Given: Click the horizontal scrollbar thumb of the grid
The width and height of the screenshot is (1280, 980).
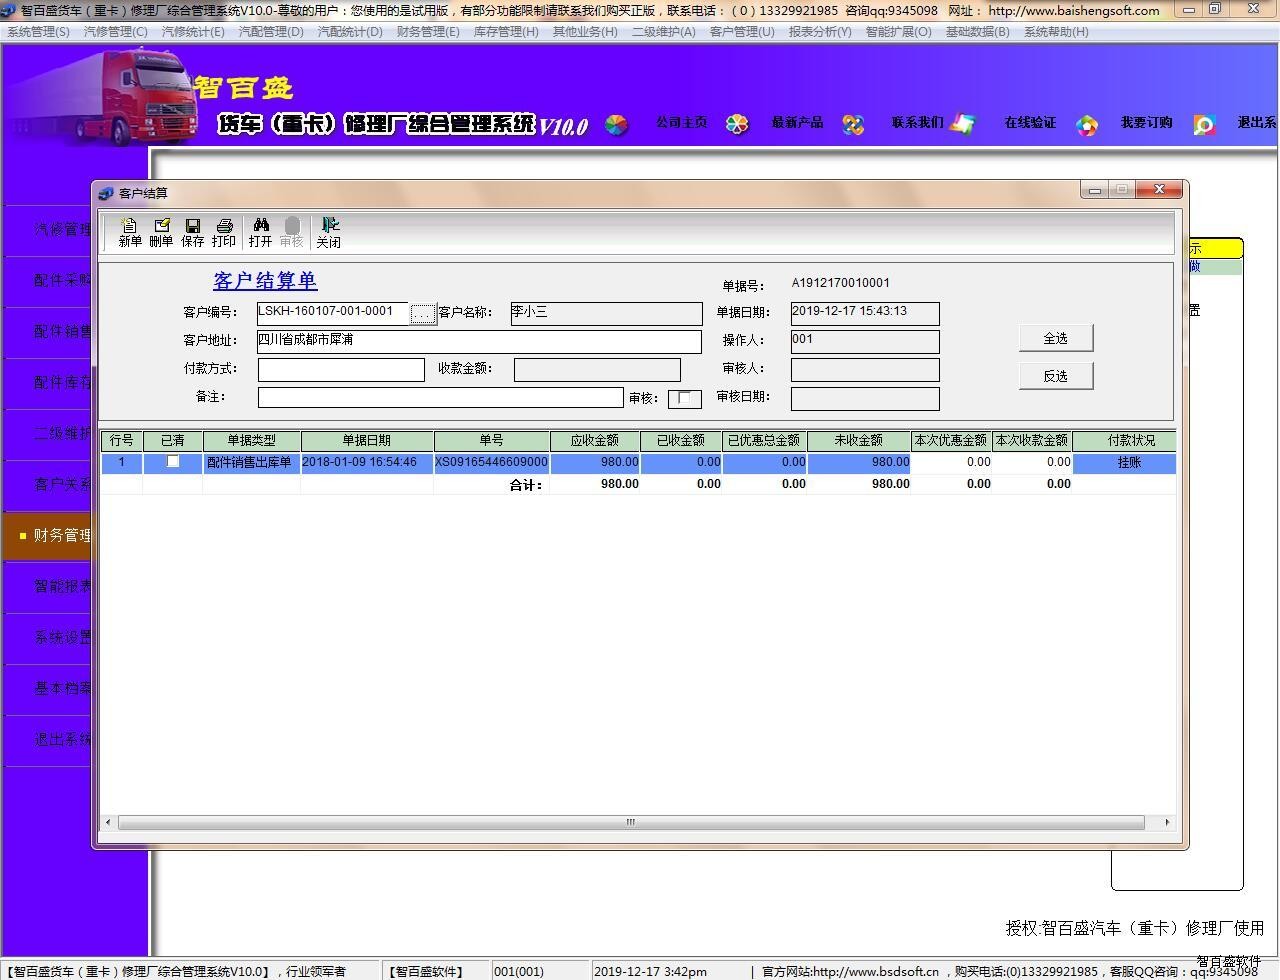Looking at the screenshot, I should [631, 822].
